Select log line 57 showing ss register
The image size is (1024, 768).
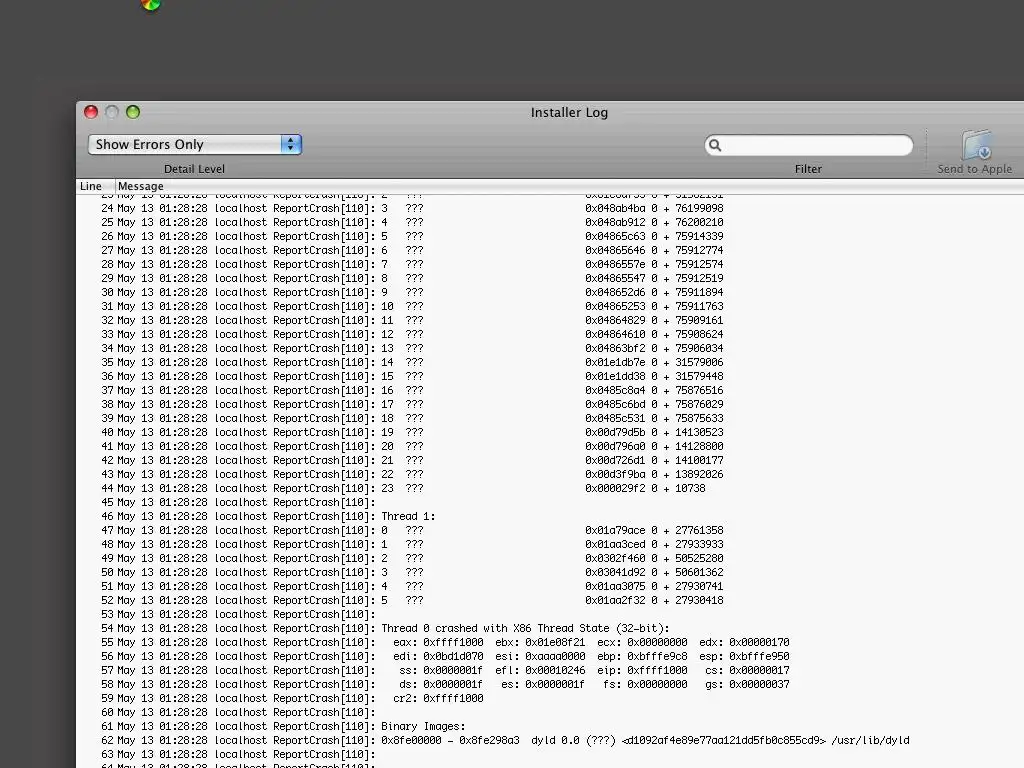pos(550,671)
